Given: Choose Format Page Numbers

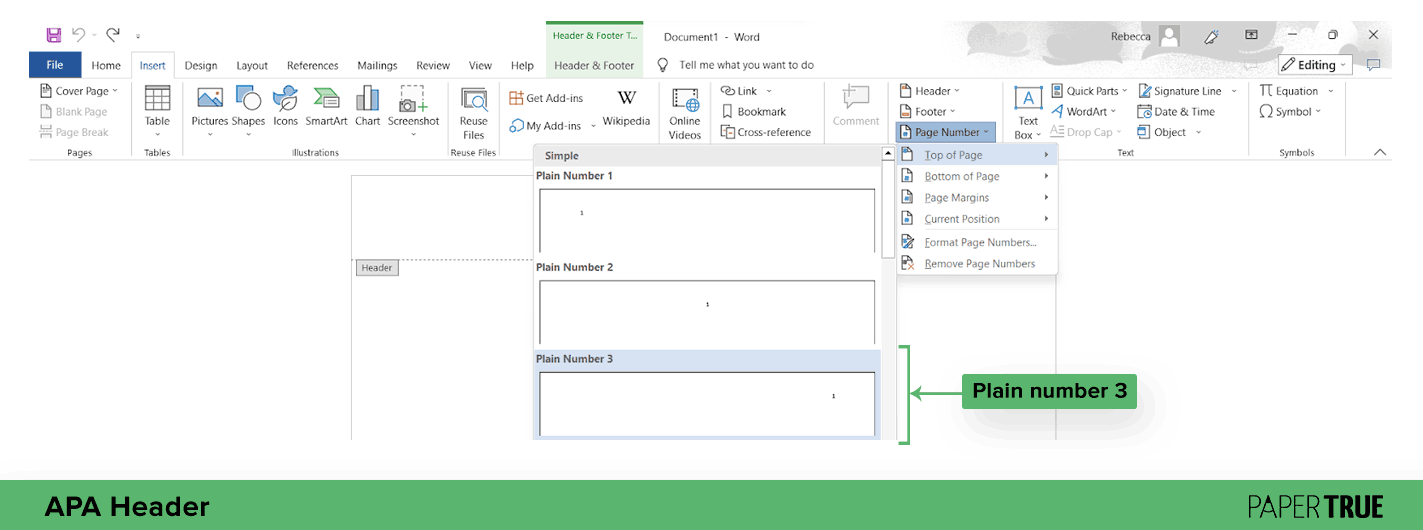Looking at the screenshot, I should click(x=976, y=242).
